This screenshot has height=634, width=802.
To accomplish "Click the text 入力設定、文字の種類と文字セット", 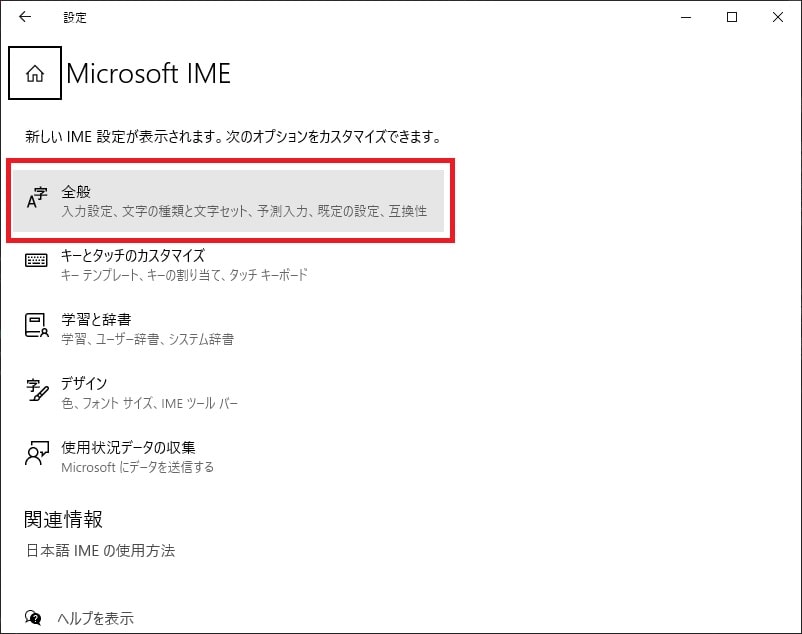I will [x=154, y=211].
